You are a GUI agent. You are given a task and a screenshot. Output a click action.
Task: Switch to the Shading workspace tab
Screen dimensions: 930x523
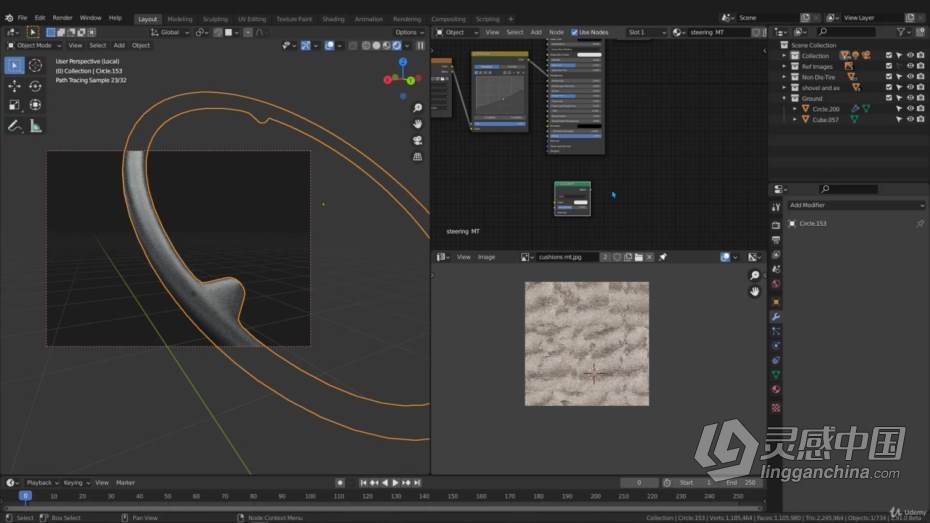[x=333, y=19]
